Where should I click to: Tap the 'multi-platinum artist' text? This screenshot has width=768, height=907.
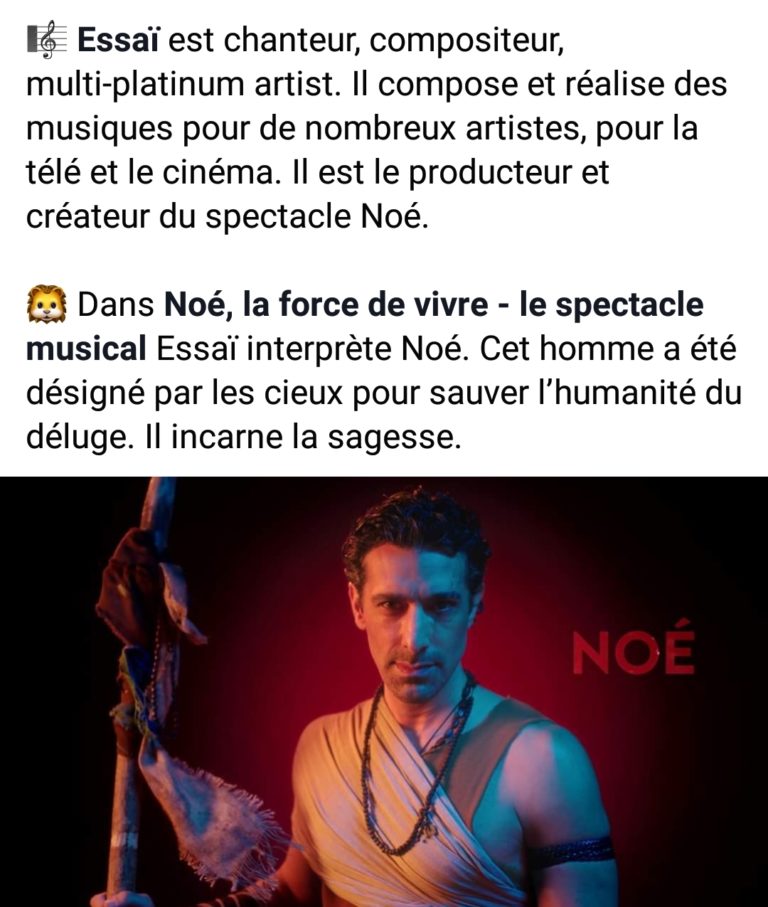[x=179, y=84]
